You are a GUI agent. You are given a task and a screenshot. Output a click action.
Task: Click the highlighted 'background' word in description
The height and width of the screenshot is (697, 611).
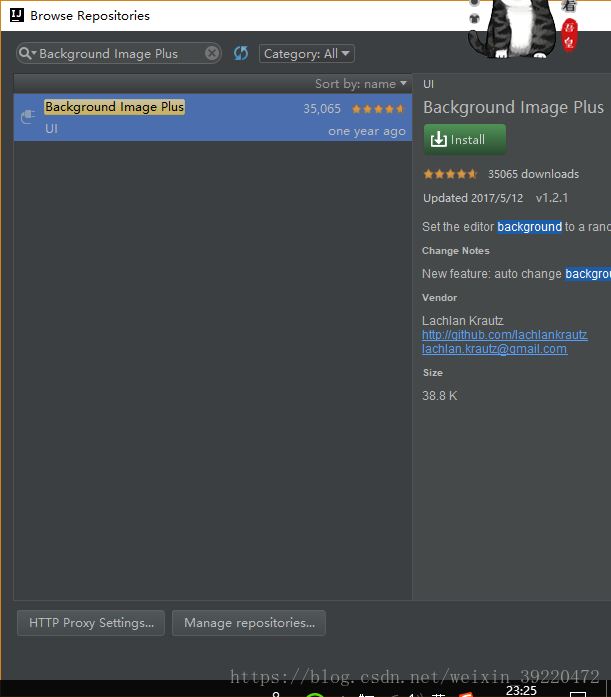(x=529, y=227)
